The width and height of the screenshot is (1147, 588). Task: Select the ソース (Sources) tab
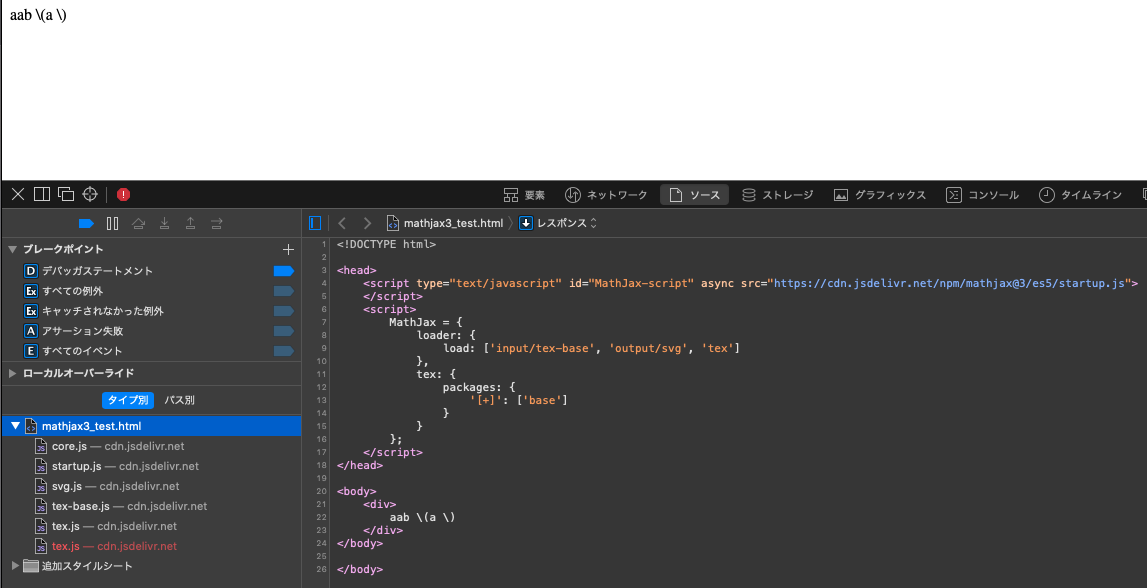pyautogui.click(x=694, y=195)
